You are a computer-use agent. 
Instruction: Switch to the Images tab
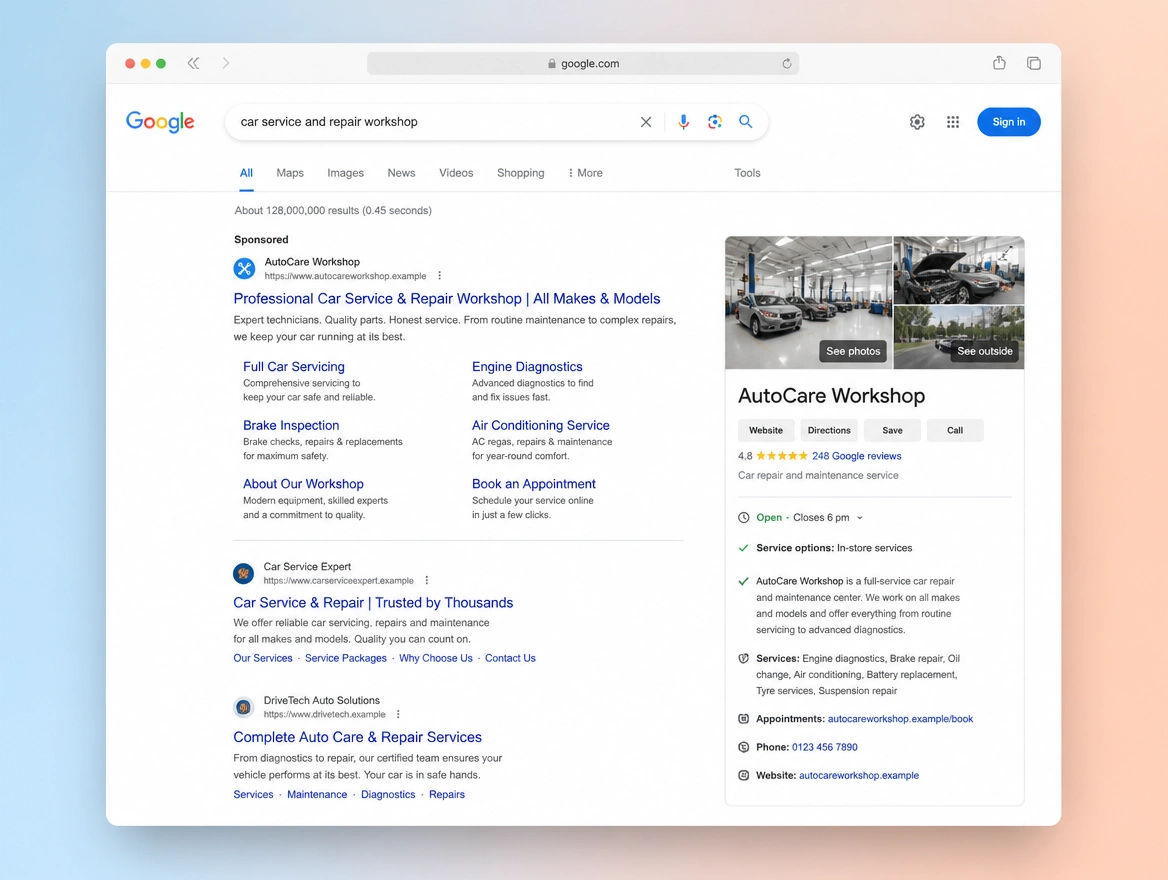point(346,173)
